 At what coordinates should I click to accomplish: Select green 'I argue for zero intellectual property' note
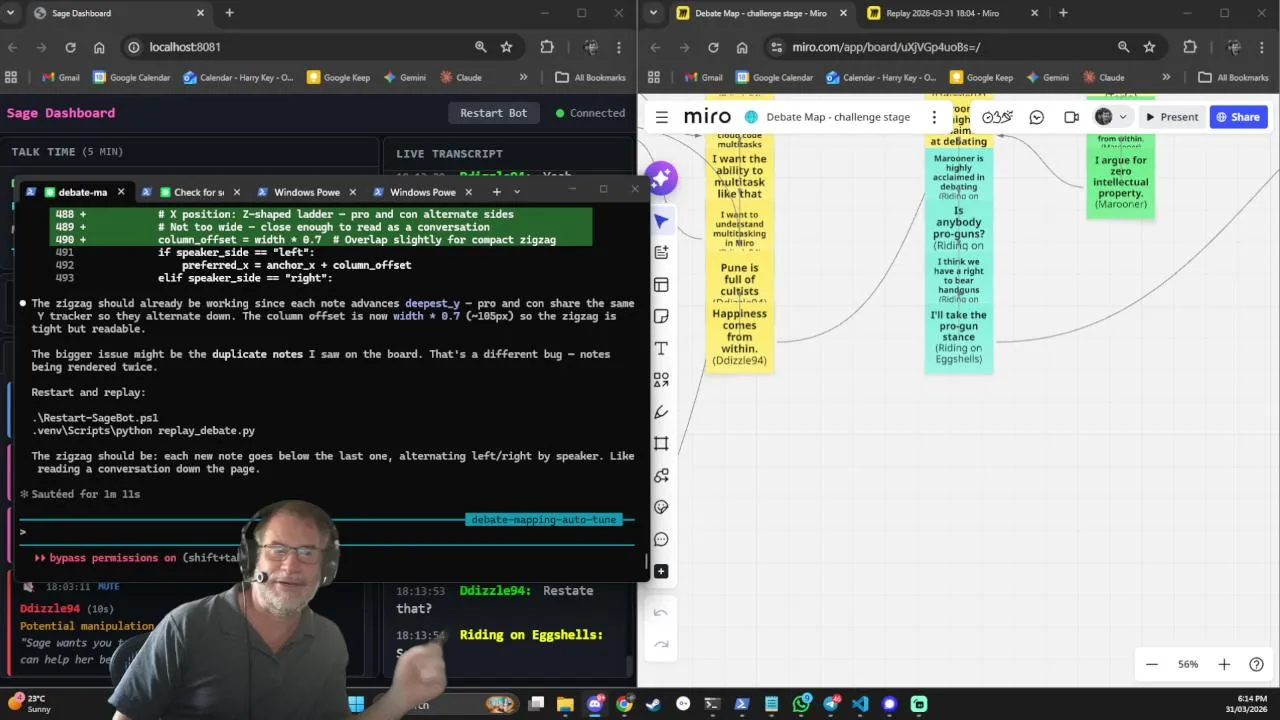pyautogui.click(x=1120, y=182)
